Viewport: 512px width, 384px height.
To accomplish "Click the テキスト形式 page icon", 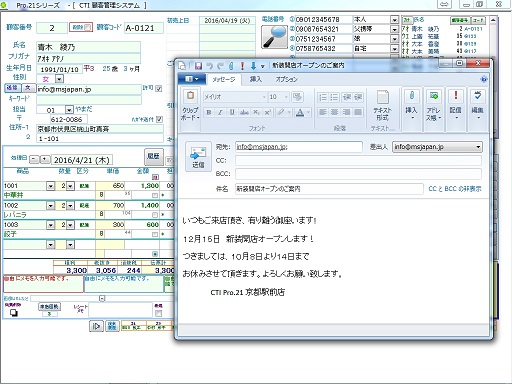I will tap(382, 97).
